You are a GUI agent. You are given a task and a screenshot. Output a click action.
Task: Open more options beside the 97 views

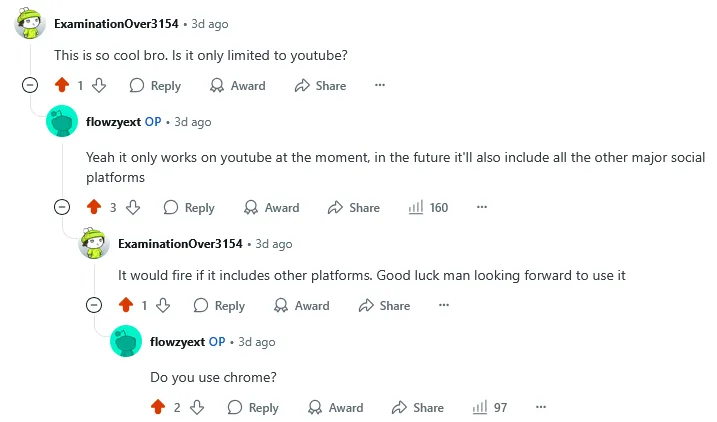coord(541,407)
